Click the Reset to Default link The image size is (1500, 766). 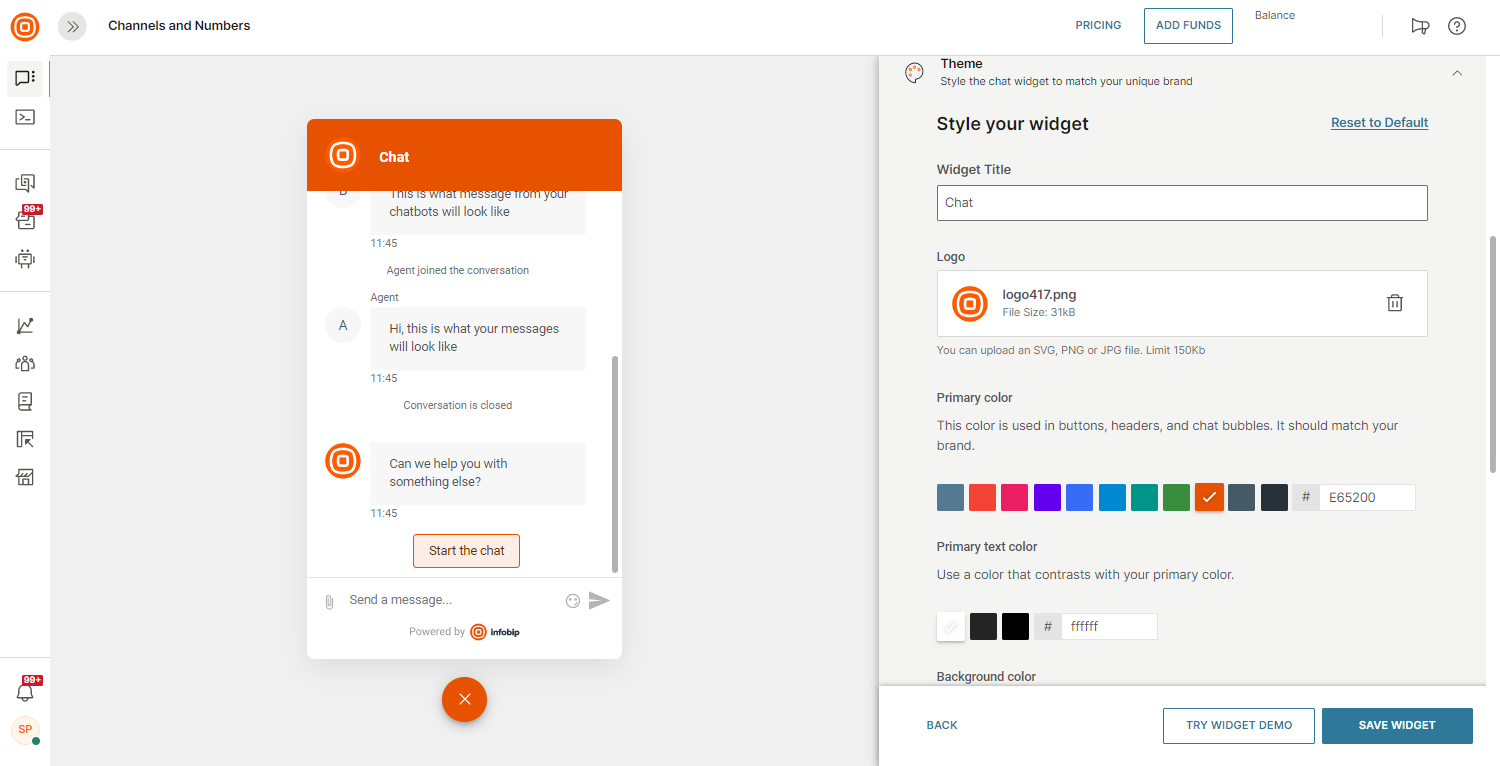[1379, 123]
